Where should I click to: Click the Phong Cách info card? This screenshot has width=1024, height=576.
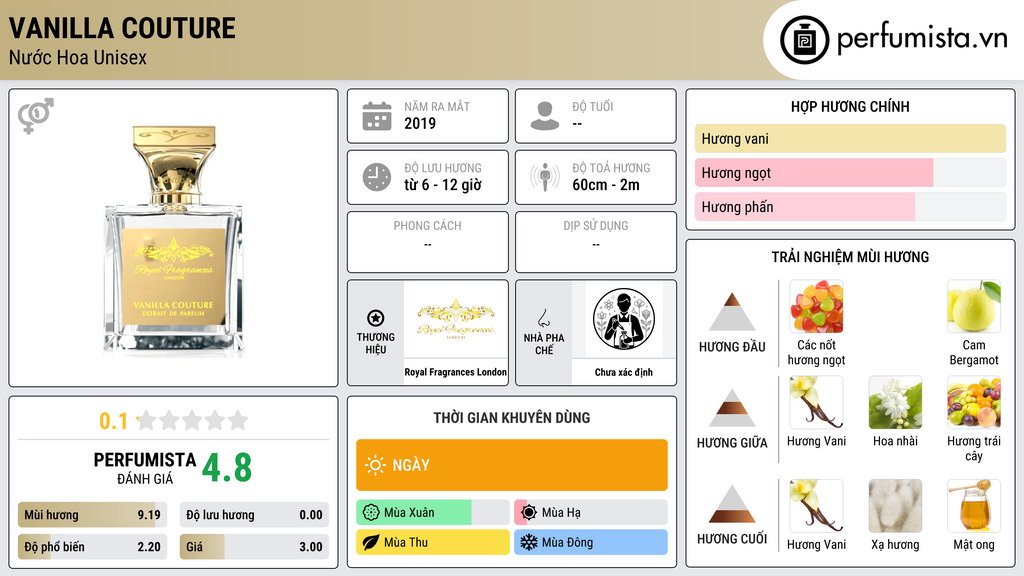coord(428,242)
